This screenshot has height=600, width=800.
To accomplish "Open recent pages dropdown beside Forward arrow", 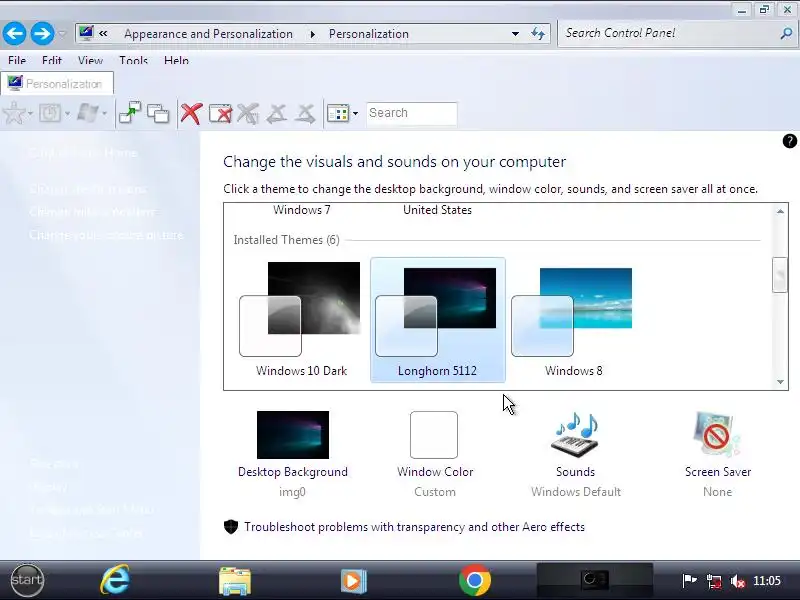I will [x=62, y=34].
